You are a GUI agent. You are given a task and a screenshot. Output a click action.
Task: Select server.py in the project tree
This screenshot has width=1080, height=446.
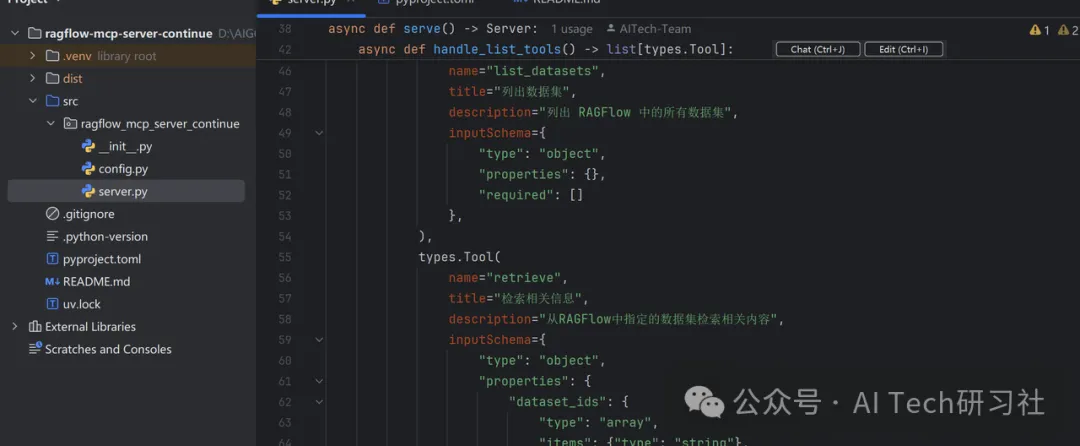126,191
